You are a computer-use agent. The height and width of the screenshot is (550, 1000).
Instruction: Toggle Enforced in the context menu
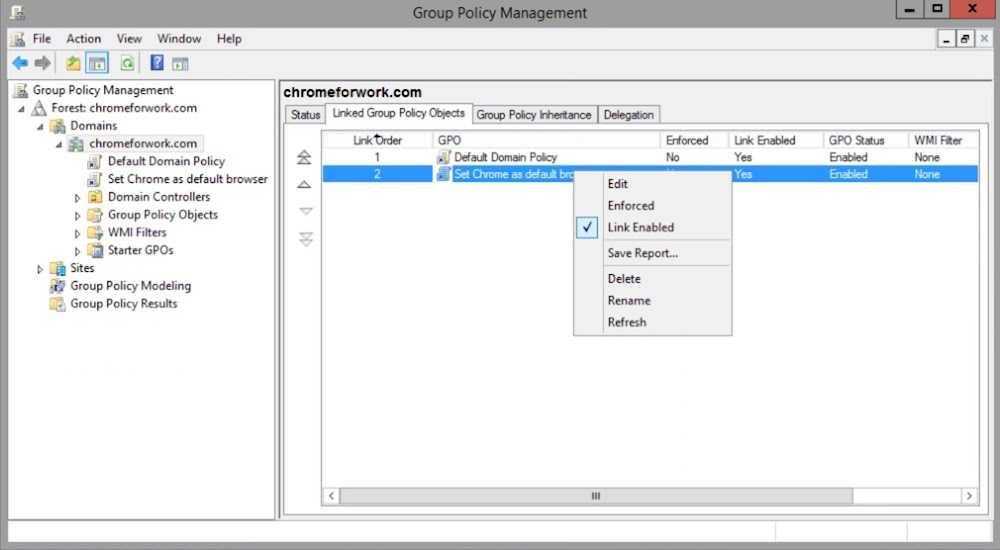[x=631, y=205]
